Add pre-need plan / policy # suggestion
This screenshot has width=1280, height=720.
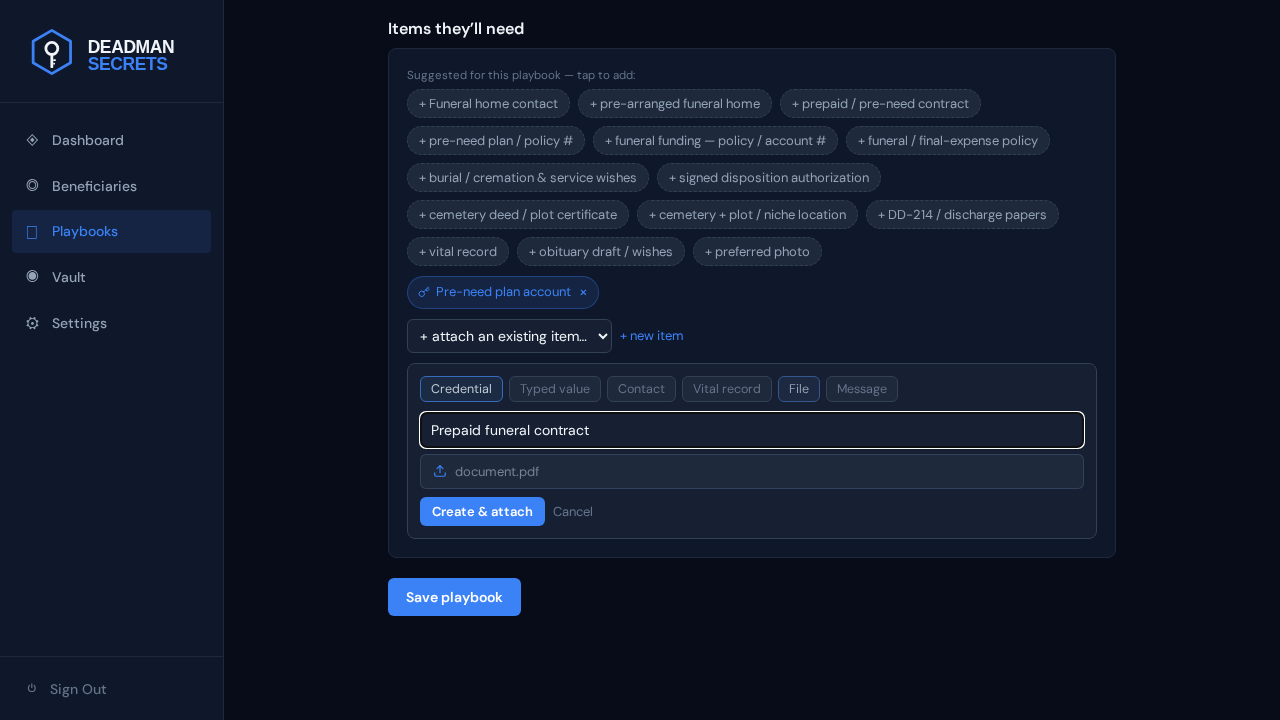pyautogui.click(x=496, y=140)
